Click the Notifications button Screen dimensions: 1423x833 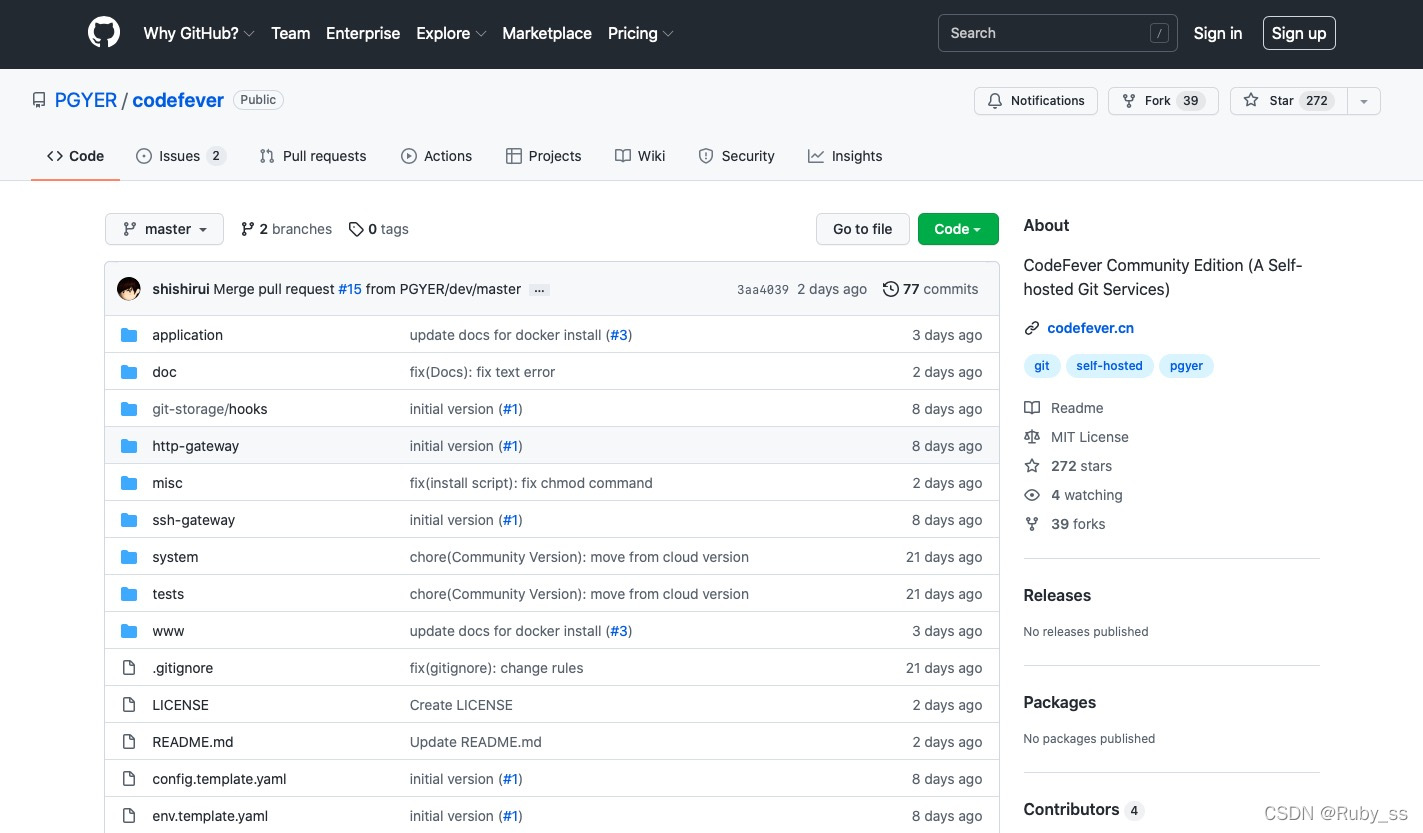click(1036, 101)
